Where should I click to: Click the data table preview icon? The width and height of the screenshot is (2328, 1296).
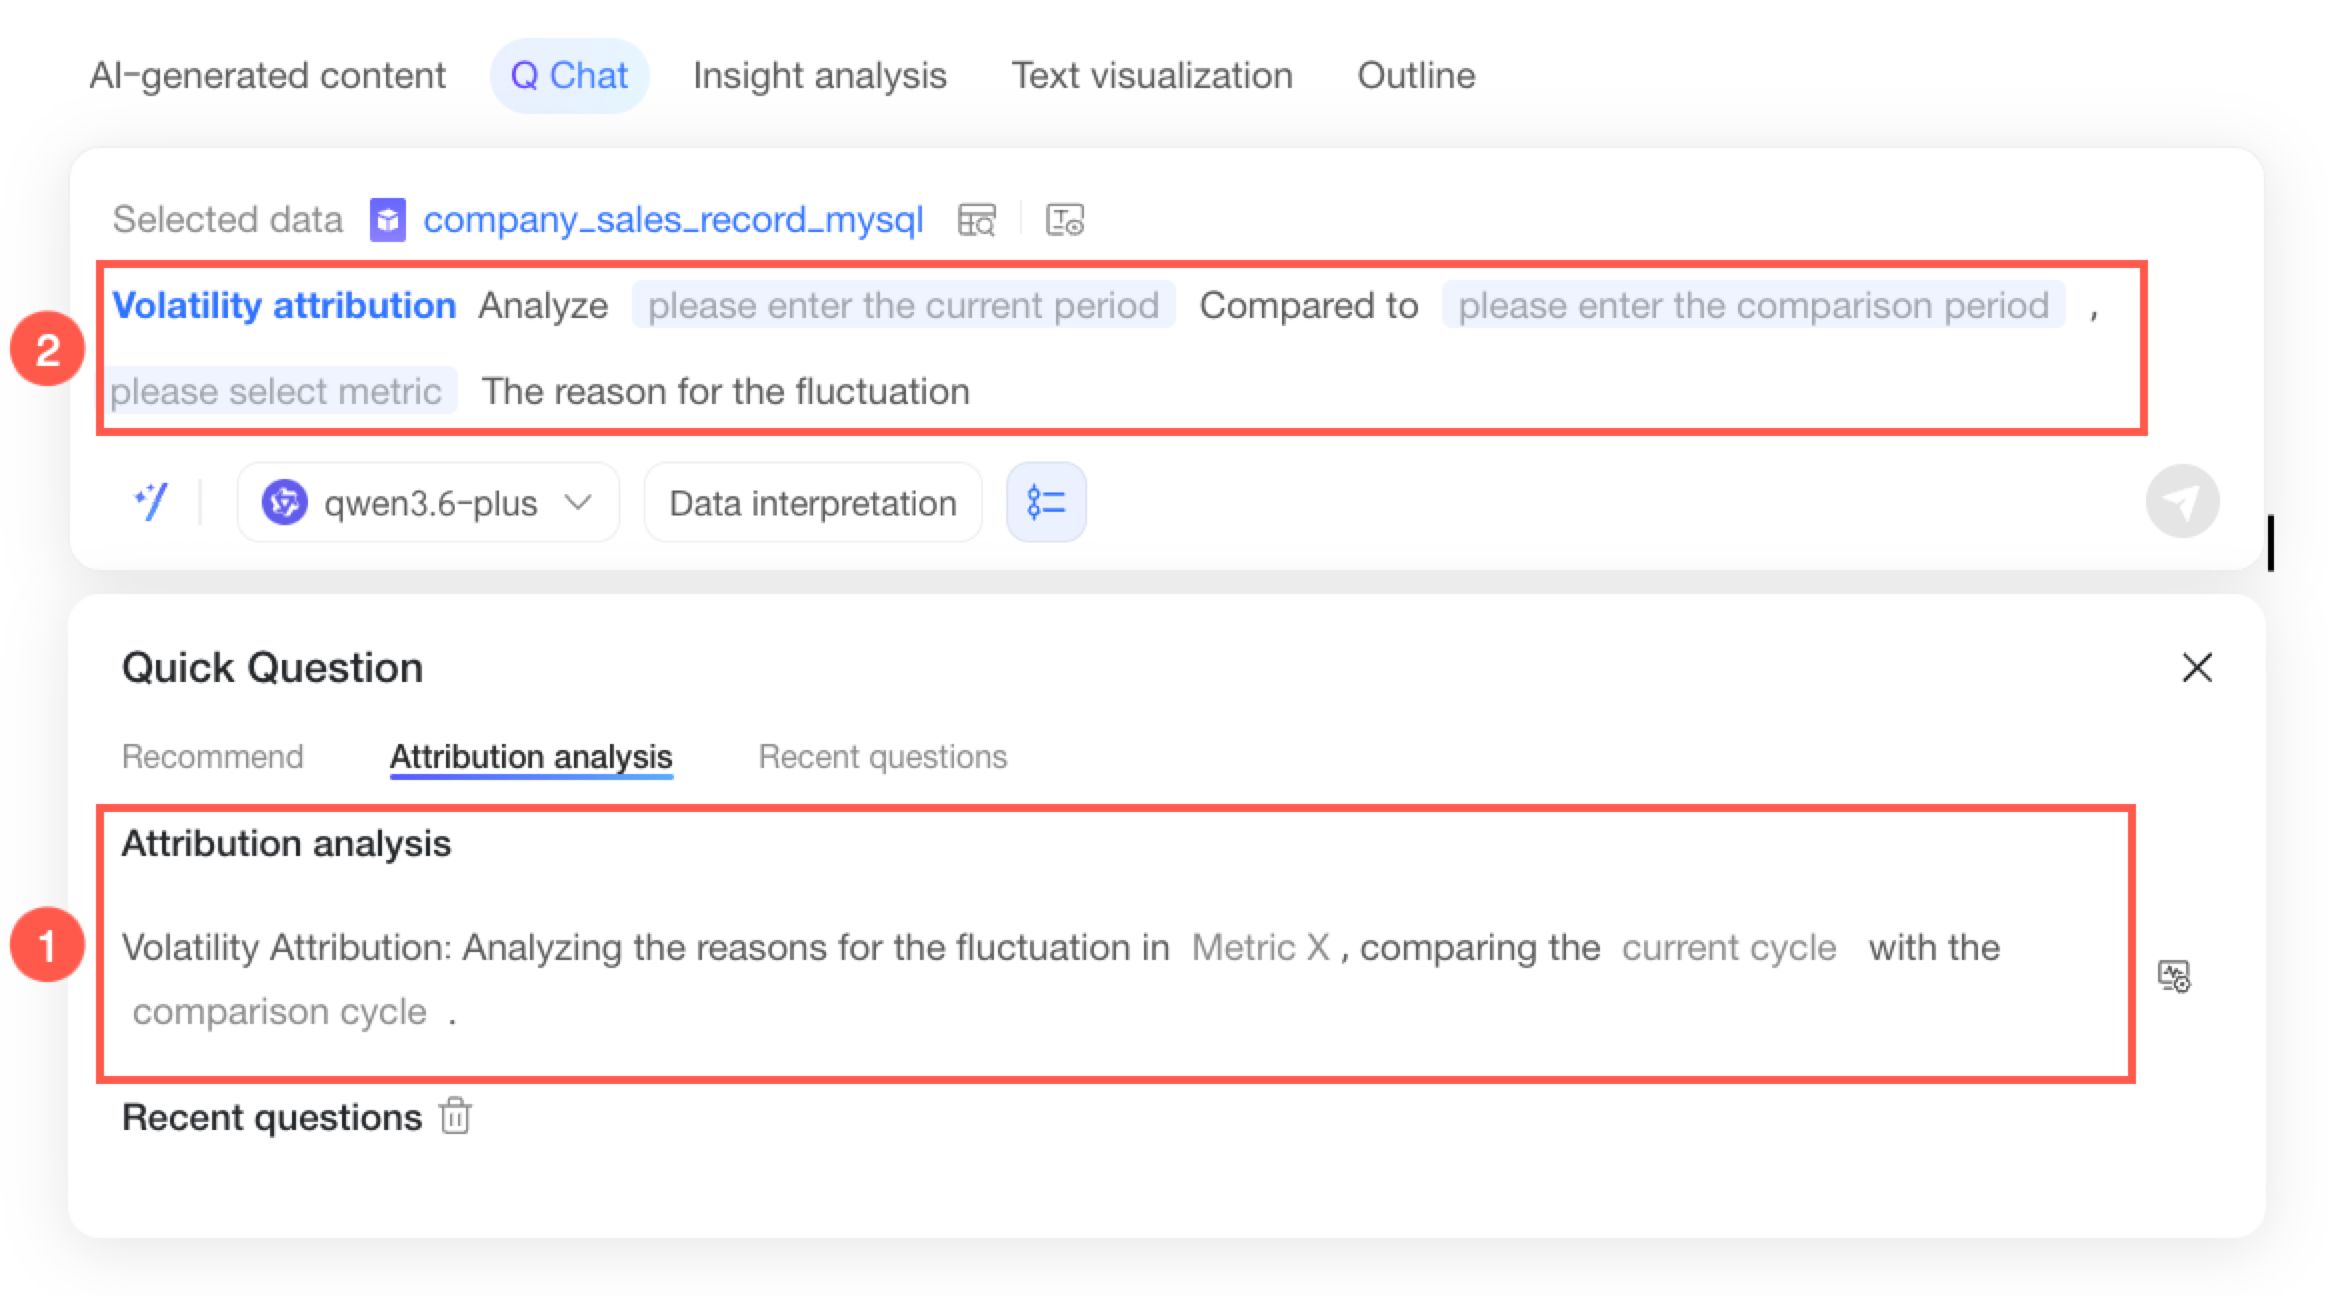coord(976,219)
